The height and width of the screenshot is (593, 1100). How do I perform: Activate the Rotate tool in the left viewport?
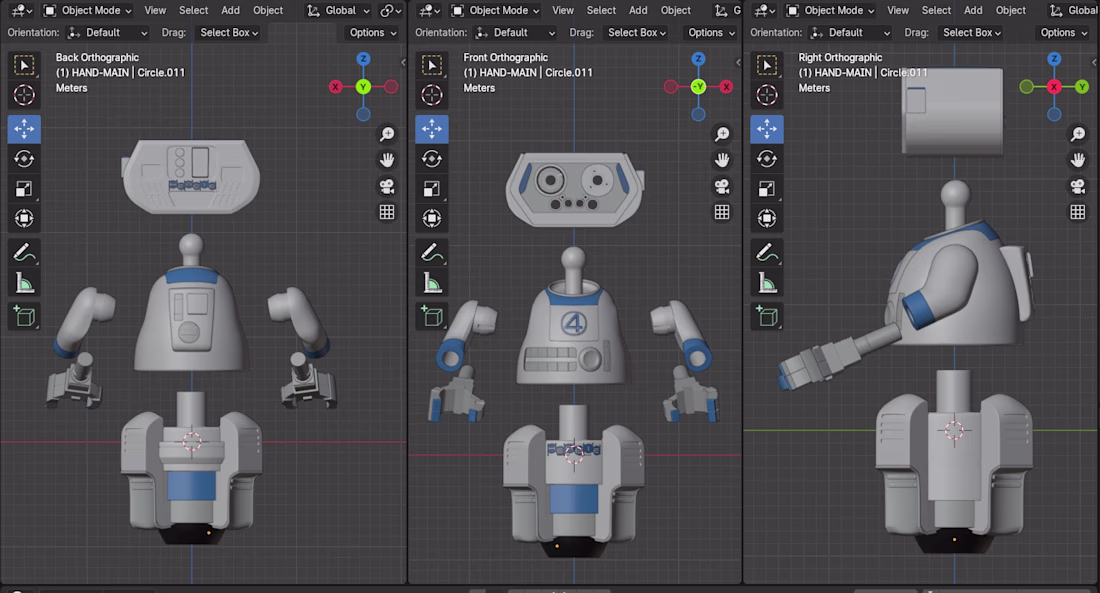[x=24, y=159]
